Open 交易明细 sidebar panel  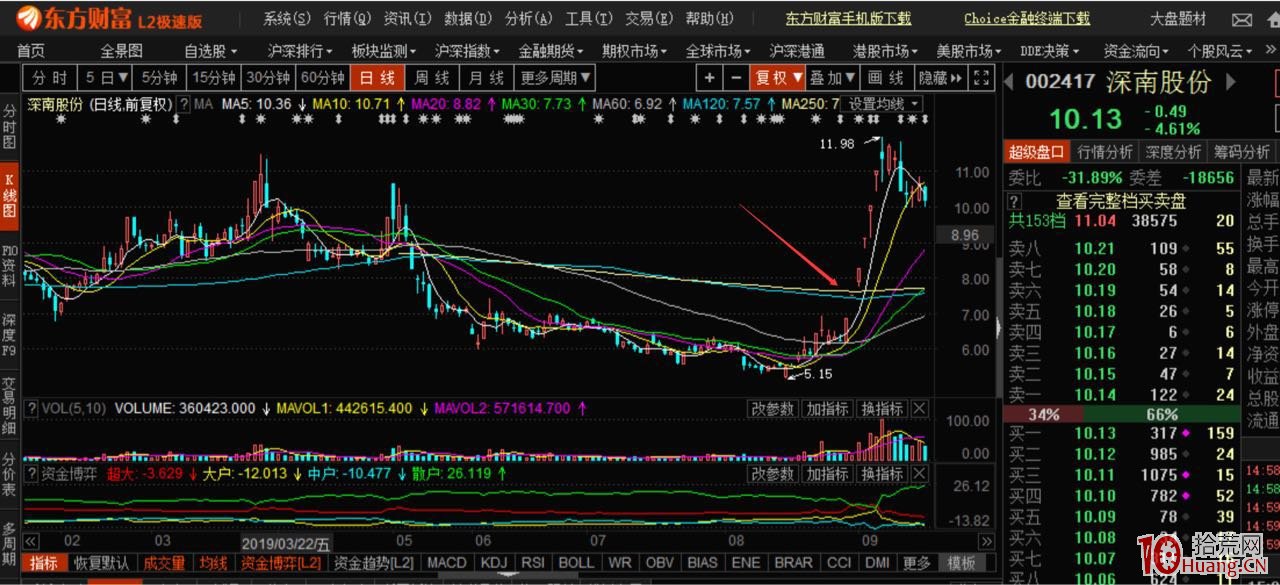point(10,405)
